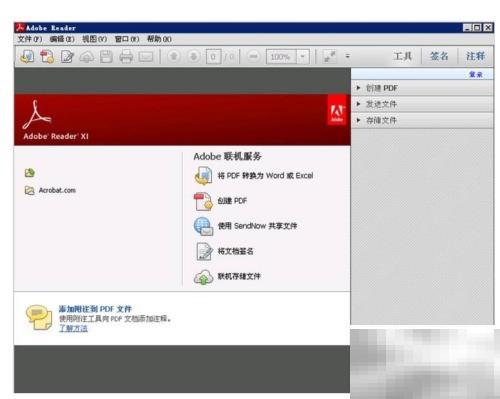Click the Convert PDF to Word or Excel icon
Screen dimensions: 500x399
203,176
